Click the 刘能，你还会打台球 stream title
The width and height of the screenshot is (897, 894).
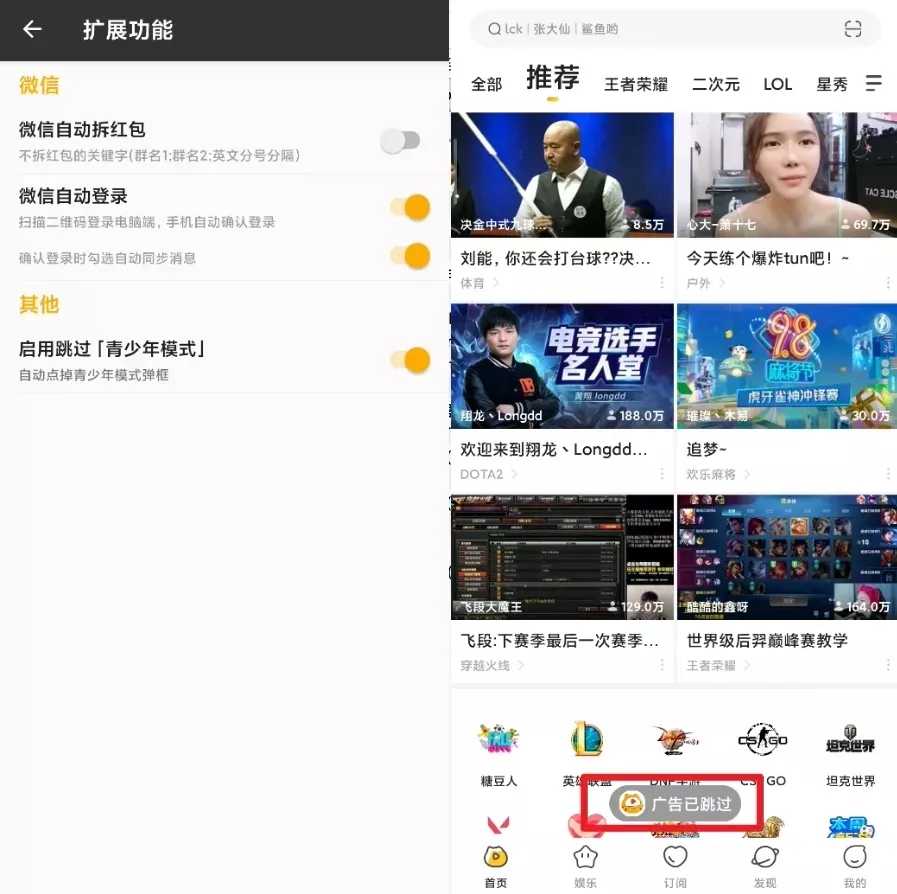[555, 259]
